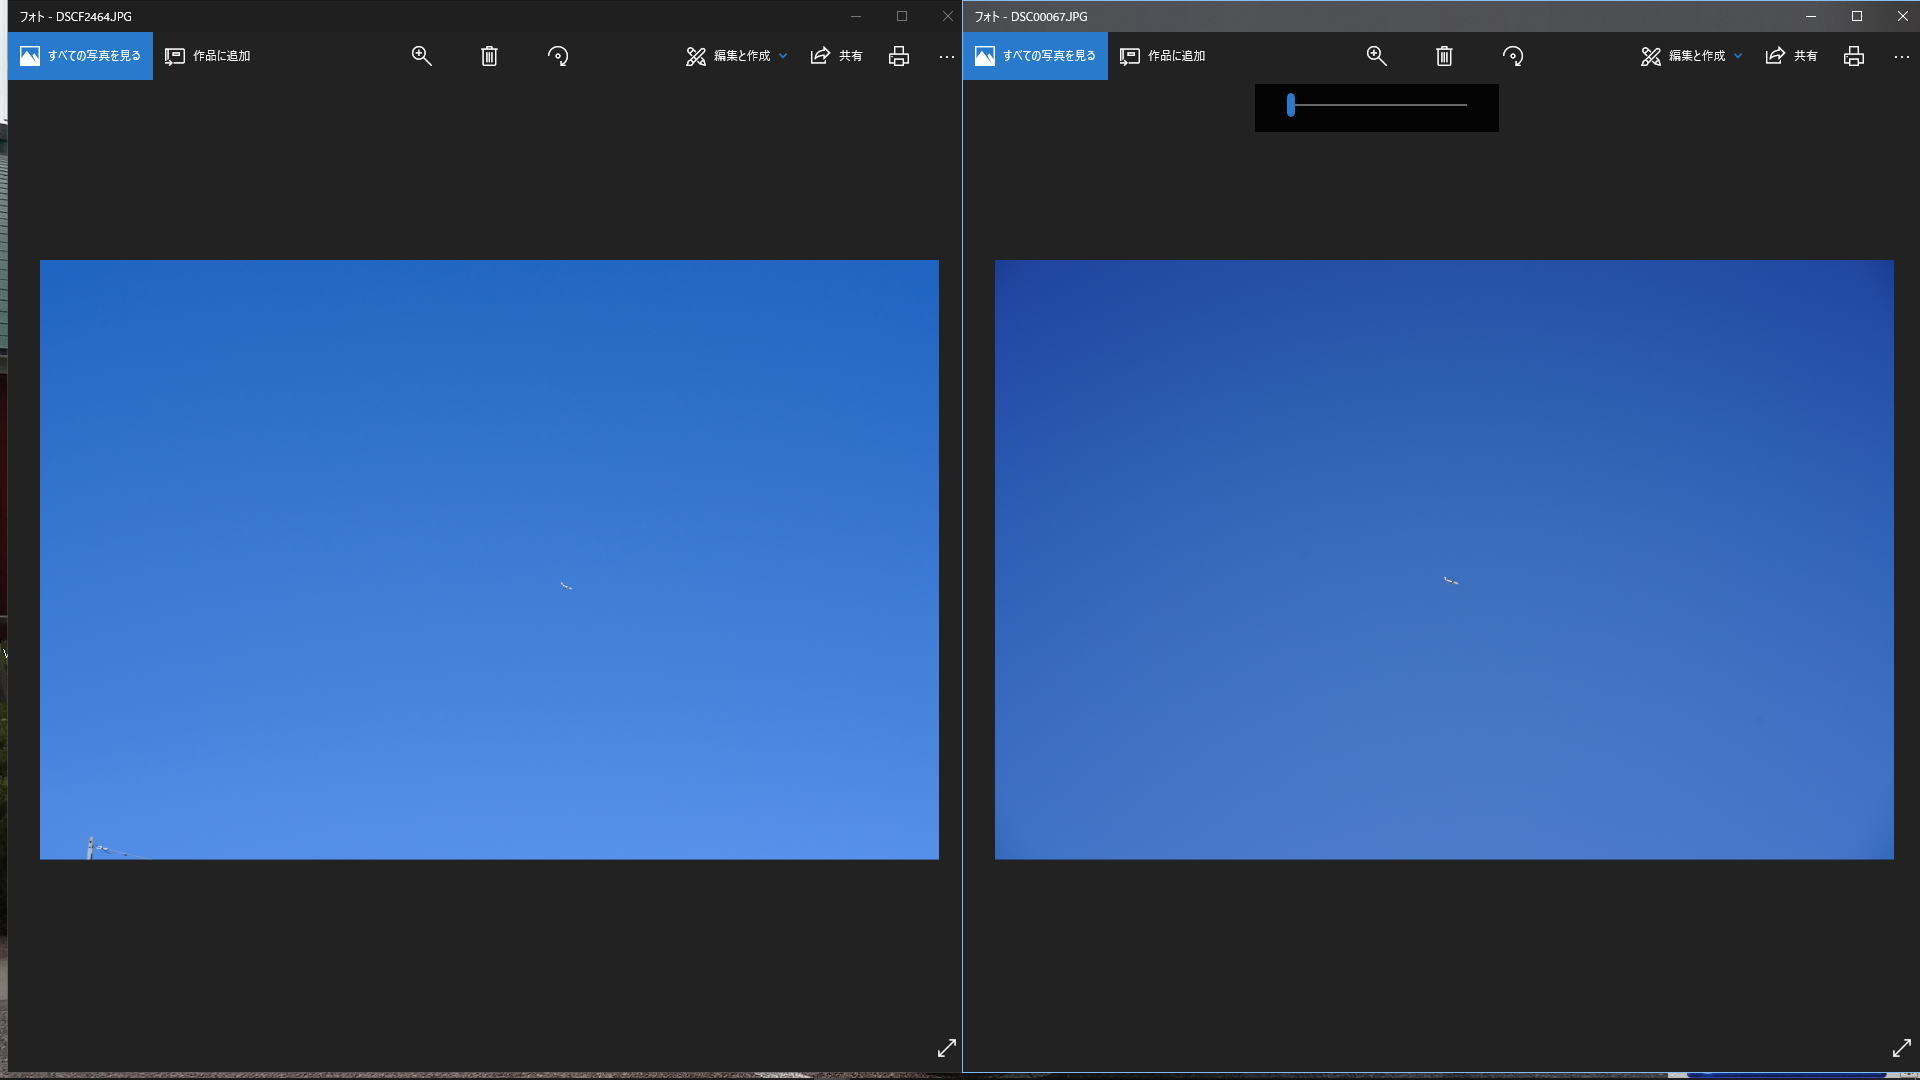
Task: Click zoom magnifier in DSCF2464.JPG window
Action: (x=422, y=56)
